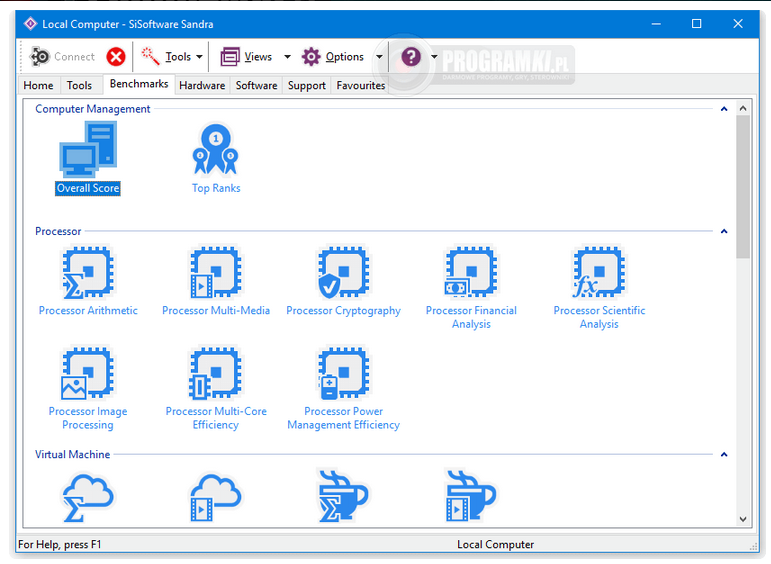Click the Sandra app icon in title bar
The image size is (771, 564).
(30, 24)
